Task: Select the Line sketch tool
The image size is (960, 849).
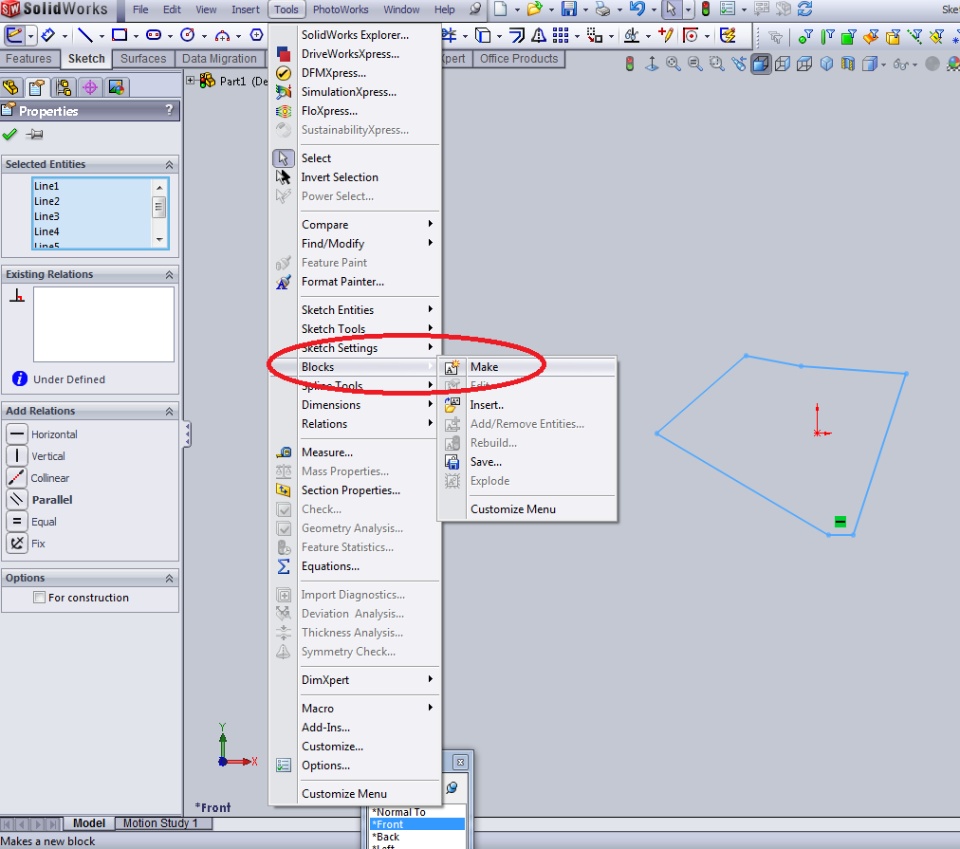Action: point(85,36)
